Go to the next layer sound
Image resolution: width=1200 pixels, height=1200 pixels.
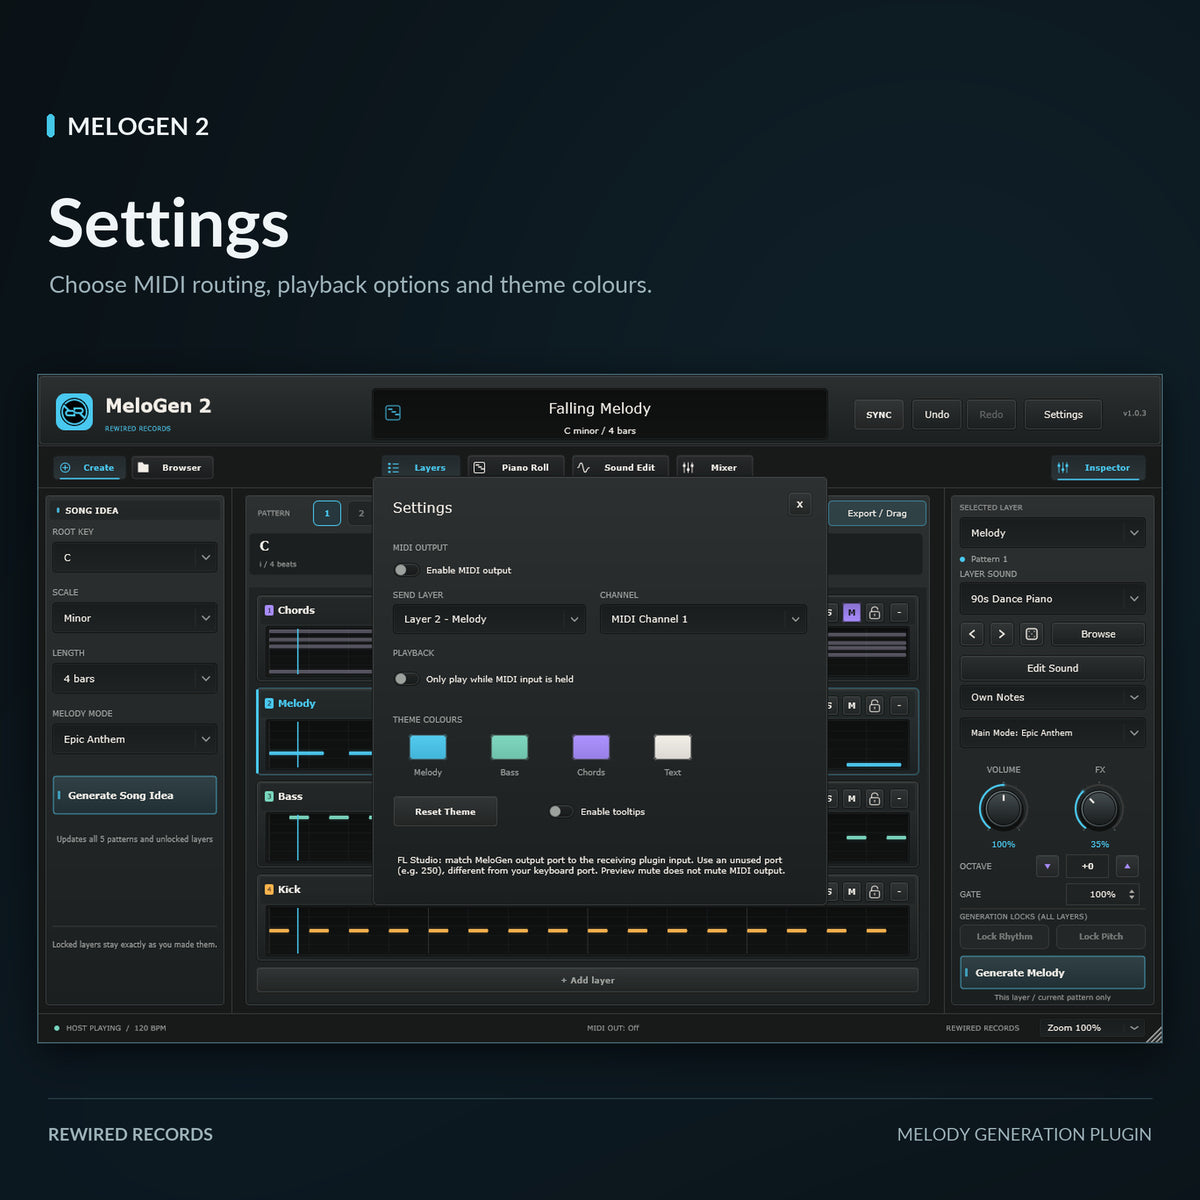pos(1001,634)
